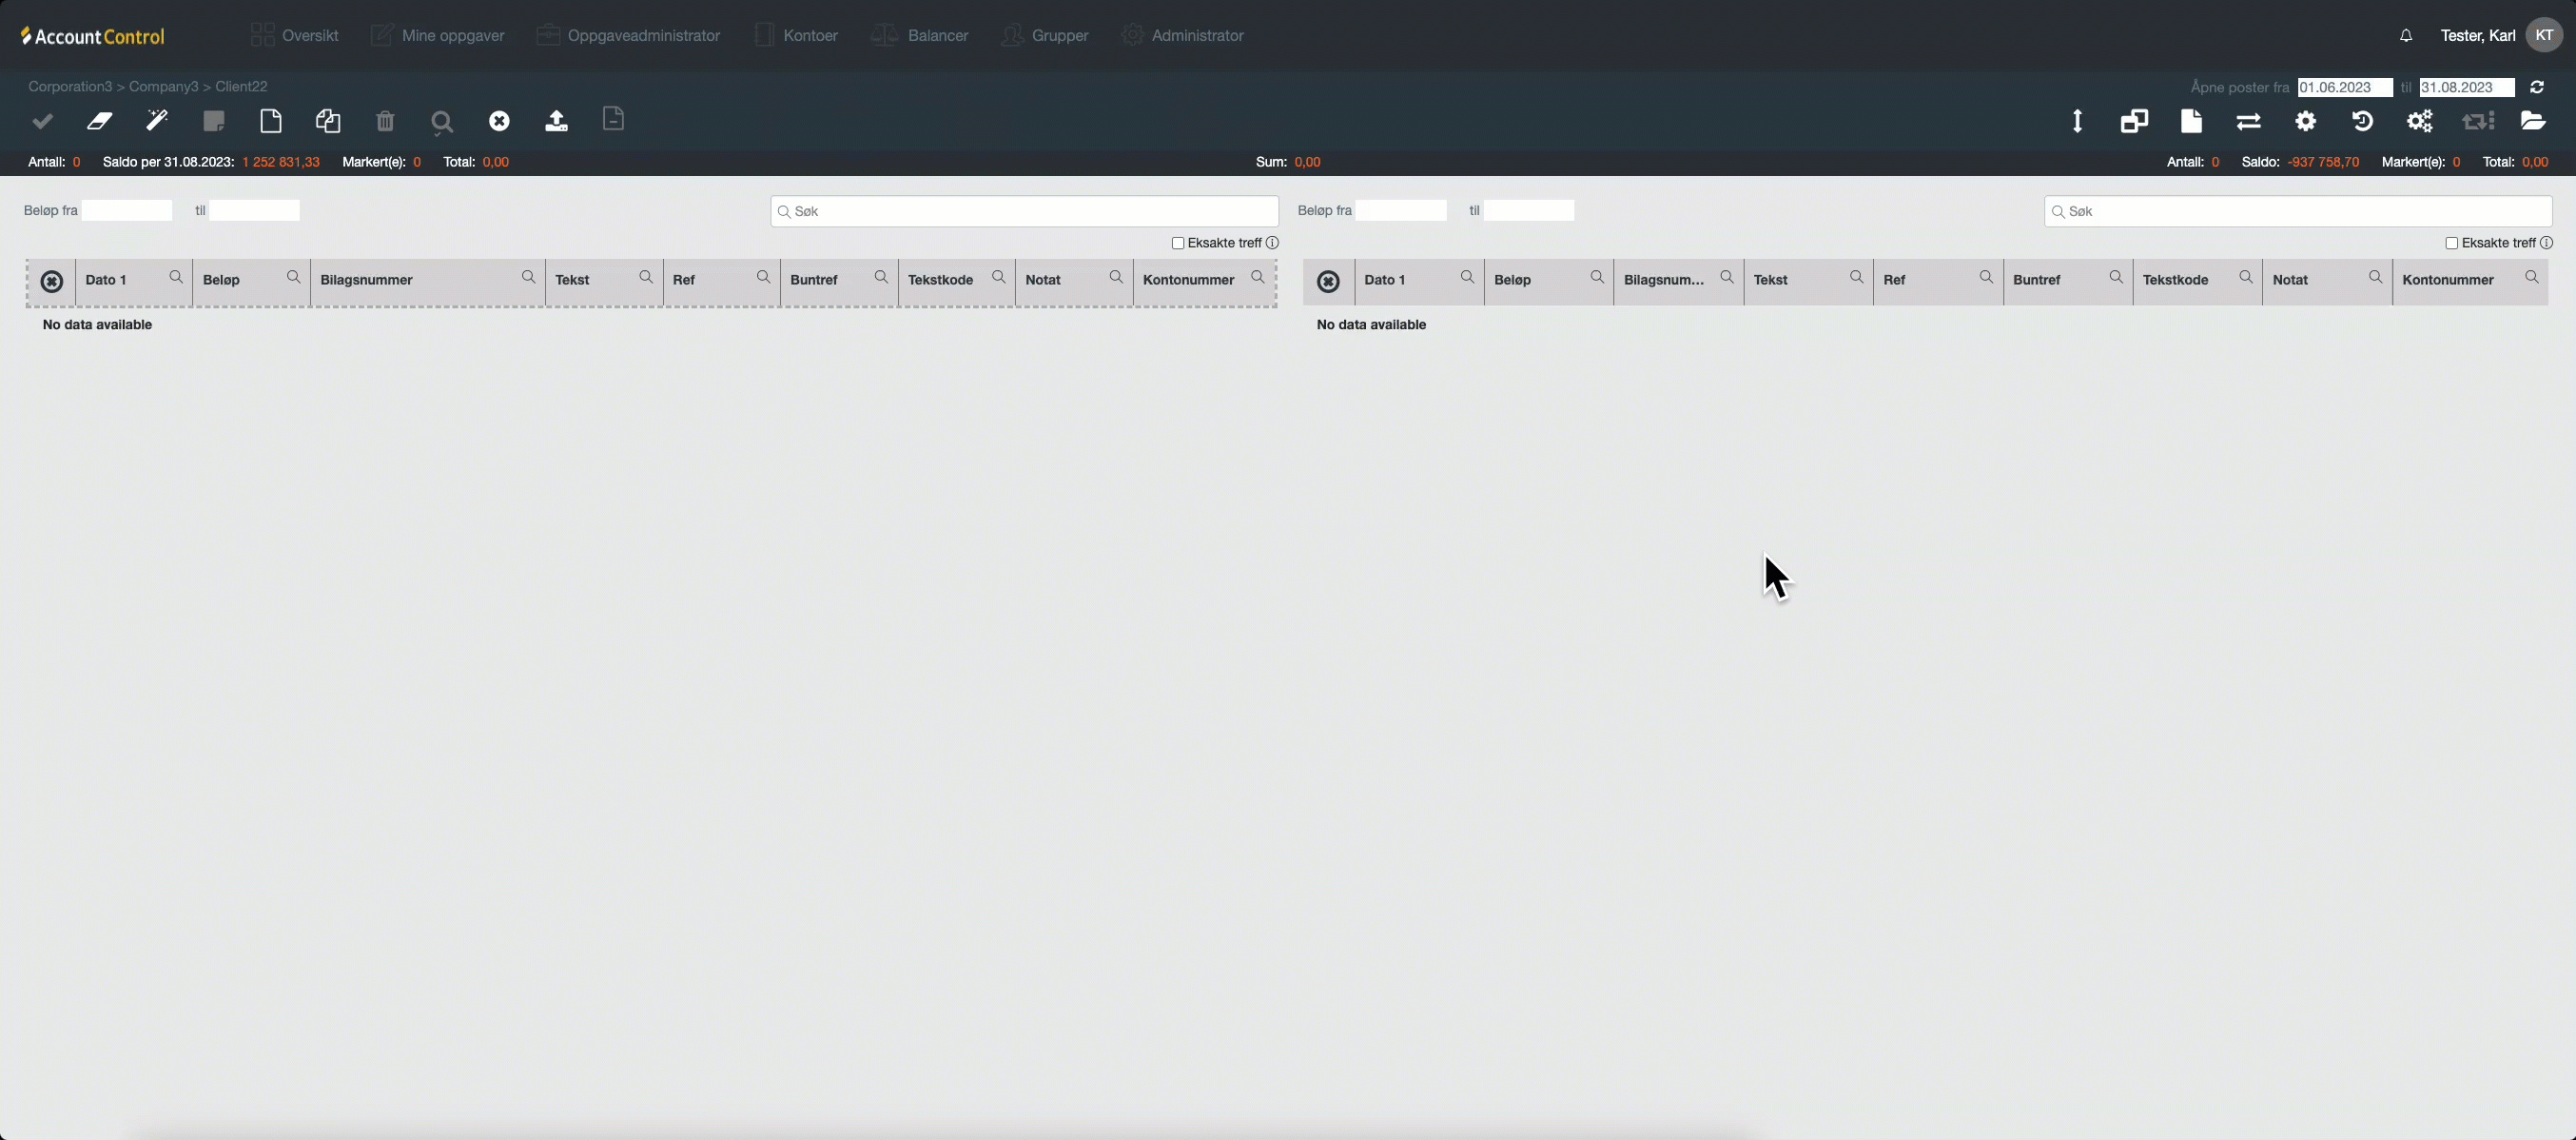Click the magic wand auto-match icon

coord(157,121)
